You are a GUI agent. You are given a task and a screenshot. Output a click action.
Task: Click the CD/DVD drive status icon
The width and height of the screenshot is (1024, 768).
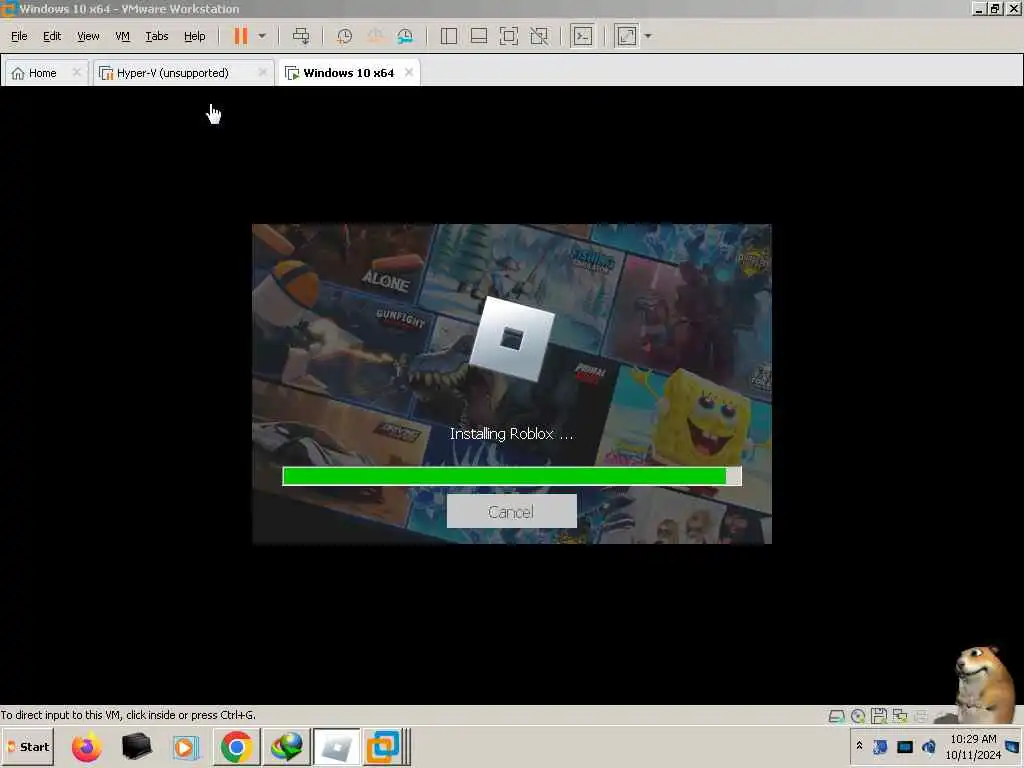[x=858, y=716]
